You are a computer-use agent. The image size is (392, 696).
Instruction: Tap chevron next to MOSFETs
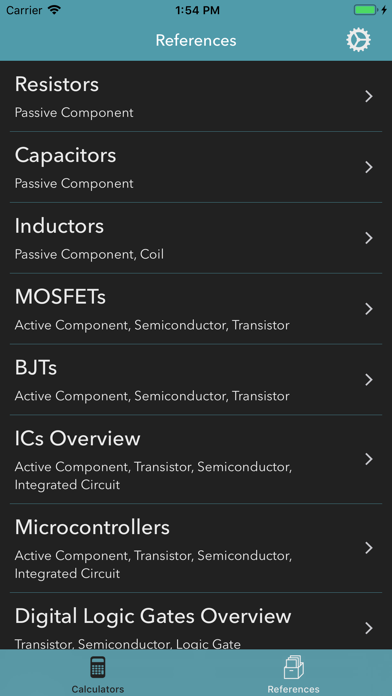tap(368, 309)
